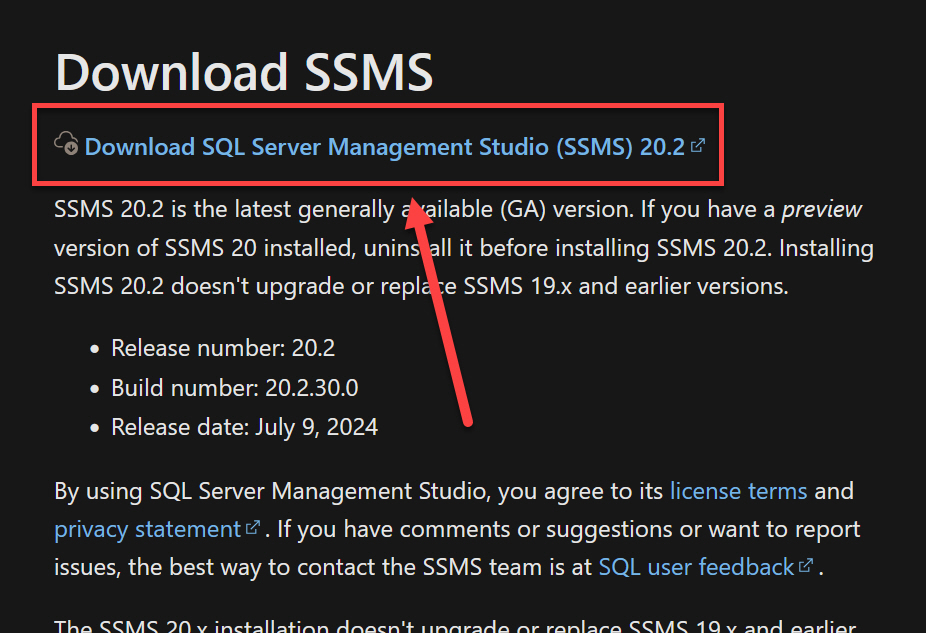The width and height of the screenshot is (926, 633).
Task: Click the text 'Build number: 20.2.30.0'
Action: pyautogui.click(x=234, y=388)
